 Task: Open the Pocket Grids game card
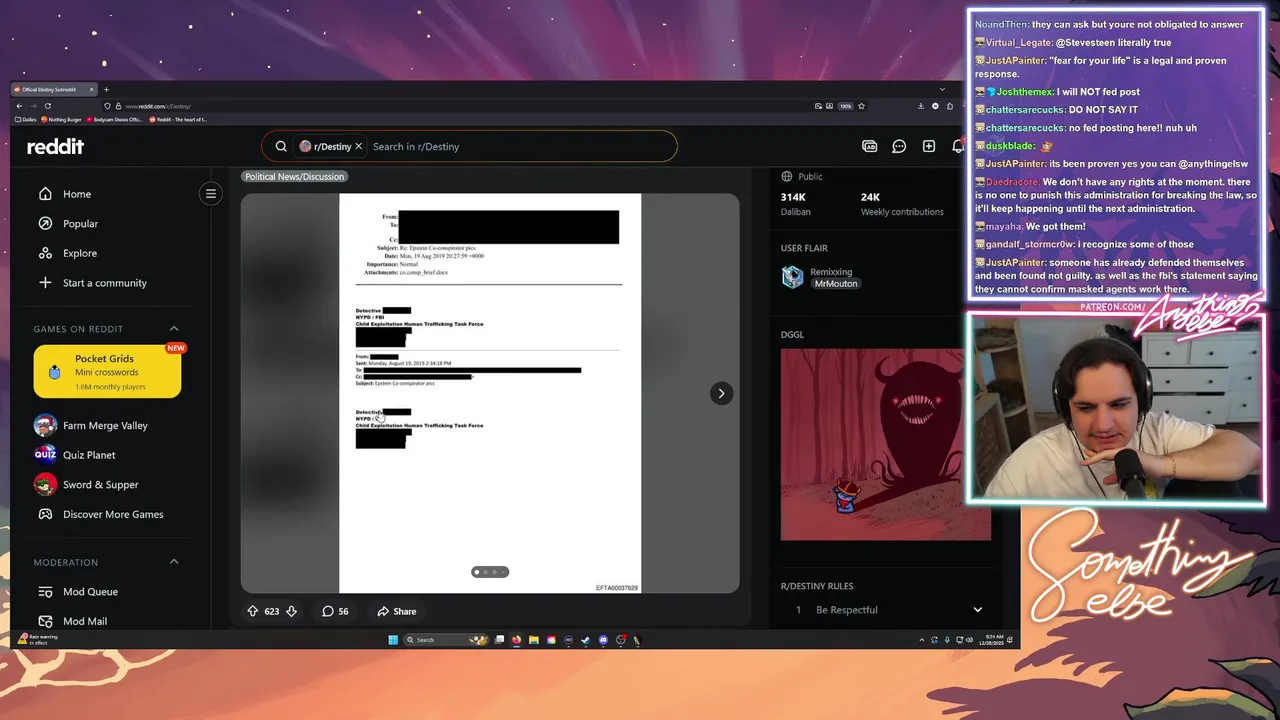pos(107,371)
